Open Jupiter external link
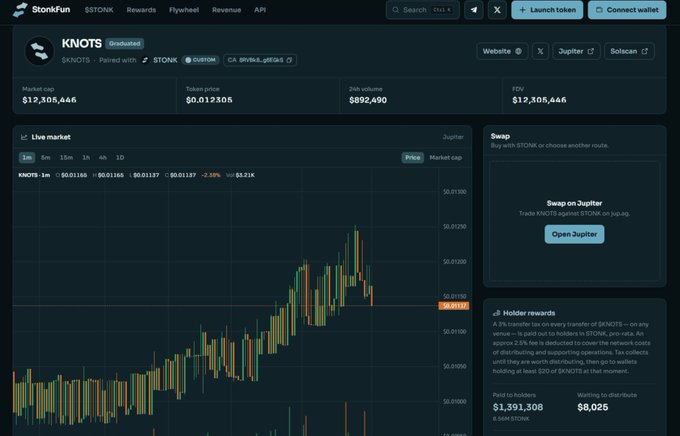 [576, 51]
